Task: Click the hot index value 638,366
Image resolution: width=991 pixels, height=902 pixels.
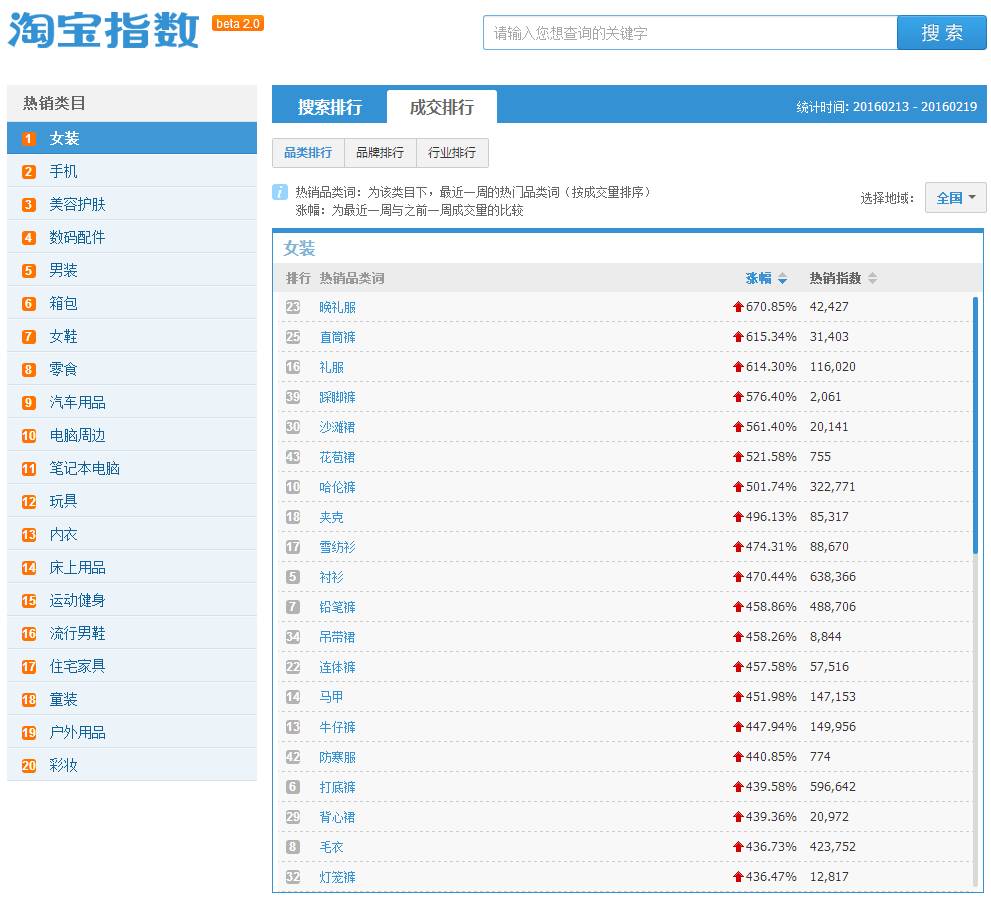Action: coord(832,576)
